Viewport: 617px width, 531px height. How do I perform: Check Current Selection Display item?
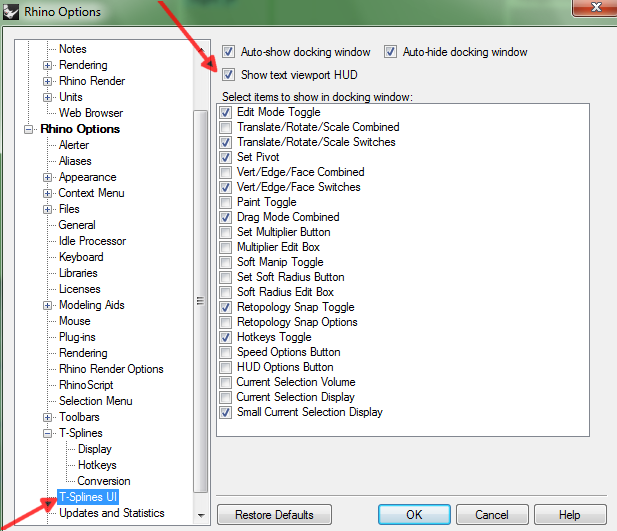[226, 397]
